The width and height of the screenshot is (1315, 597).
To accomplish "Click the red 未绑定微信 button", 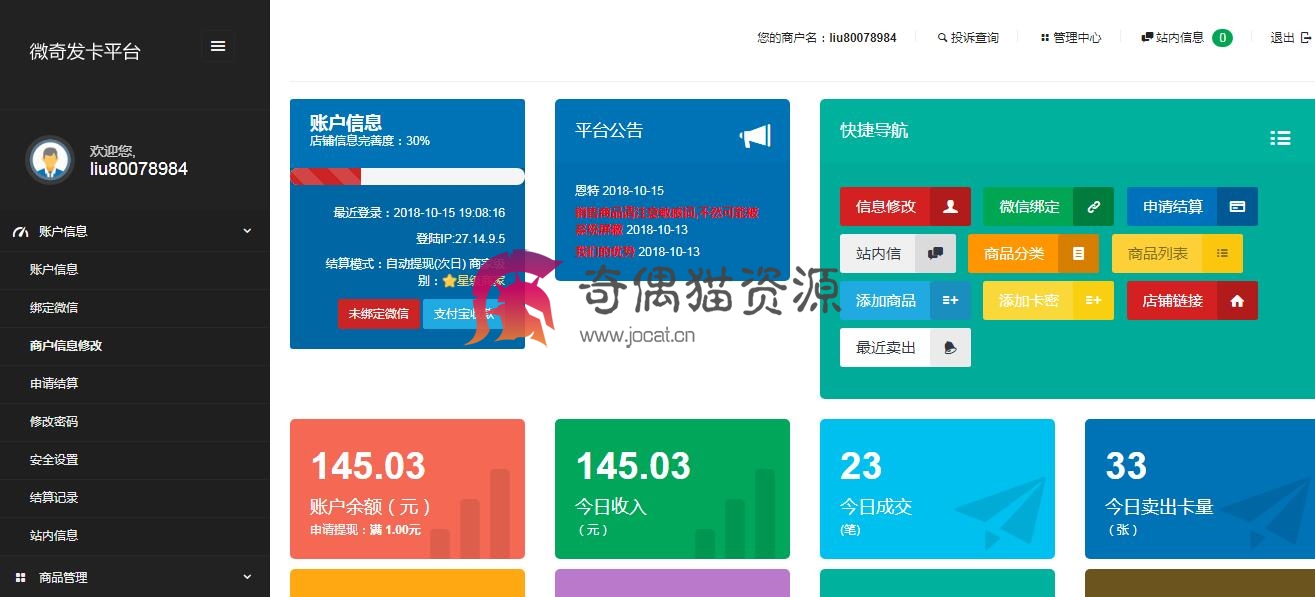I will point(379,313).
